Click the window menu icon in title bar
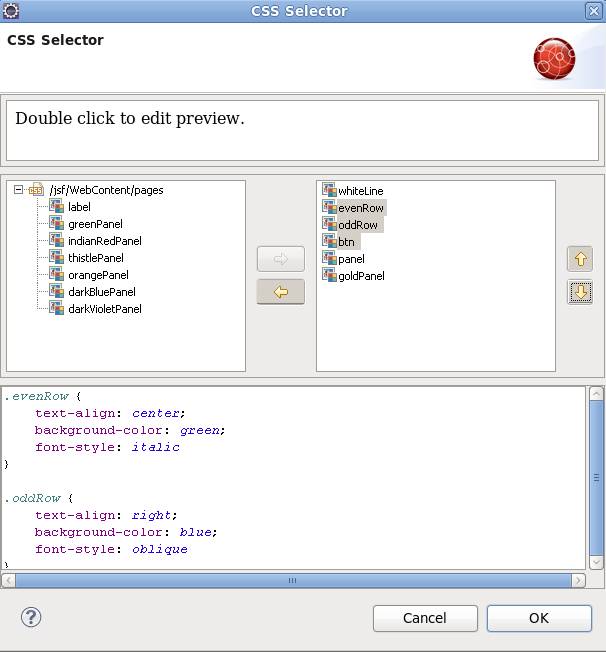This screenshot has height=652, width=606. [x=11, y=11]
